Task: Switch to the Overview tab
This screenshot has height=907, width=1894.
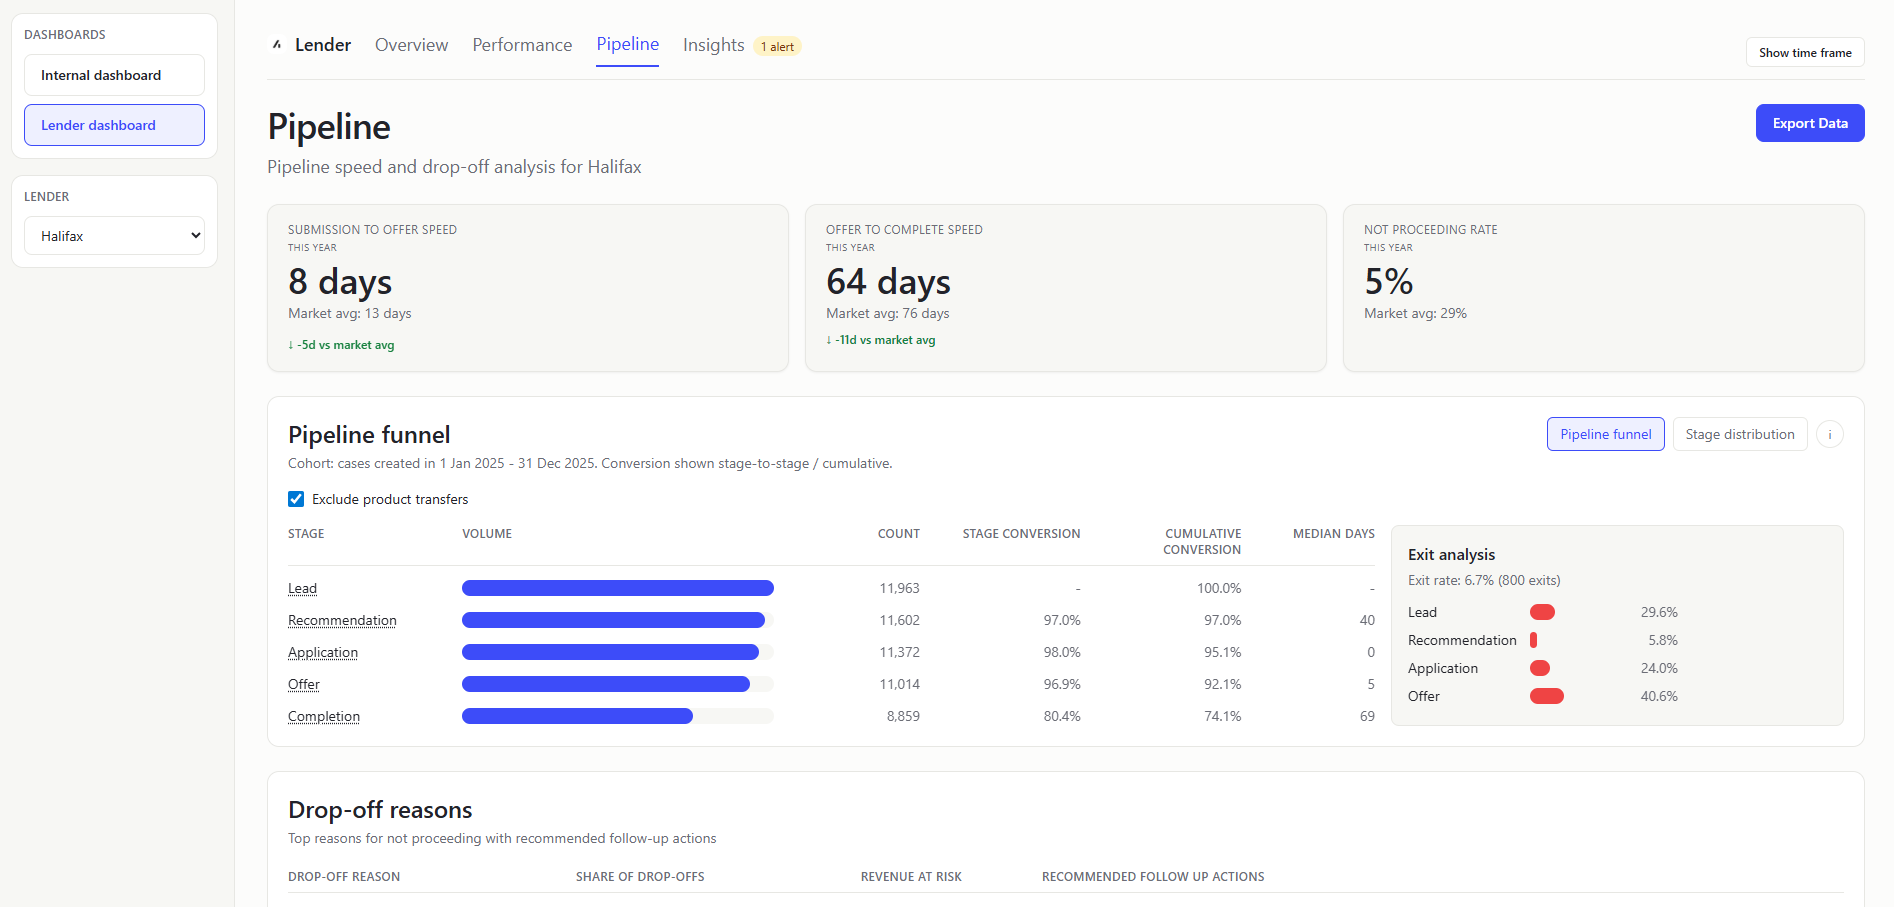Action: (411, 45)
